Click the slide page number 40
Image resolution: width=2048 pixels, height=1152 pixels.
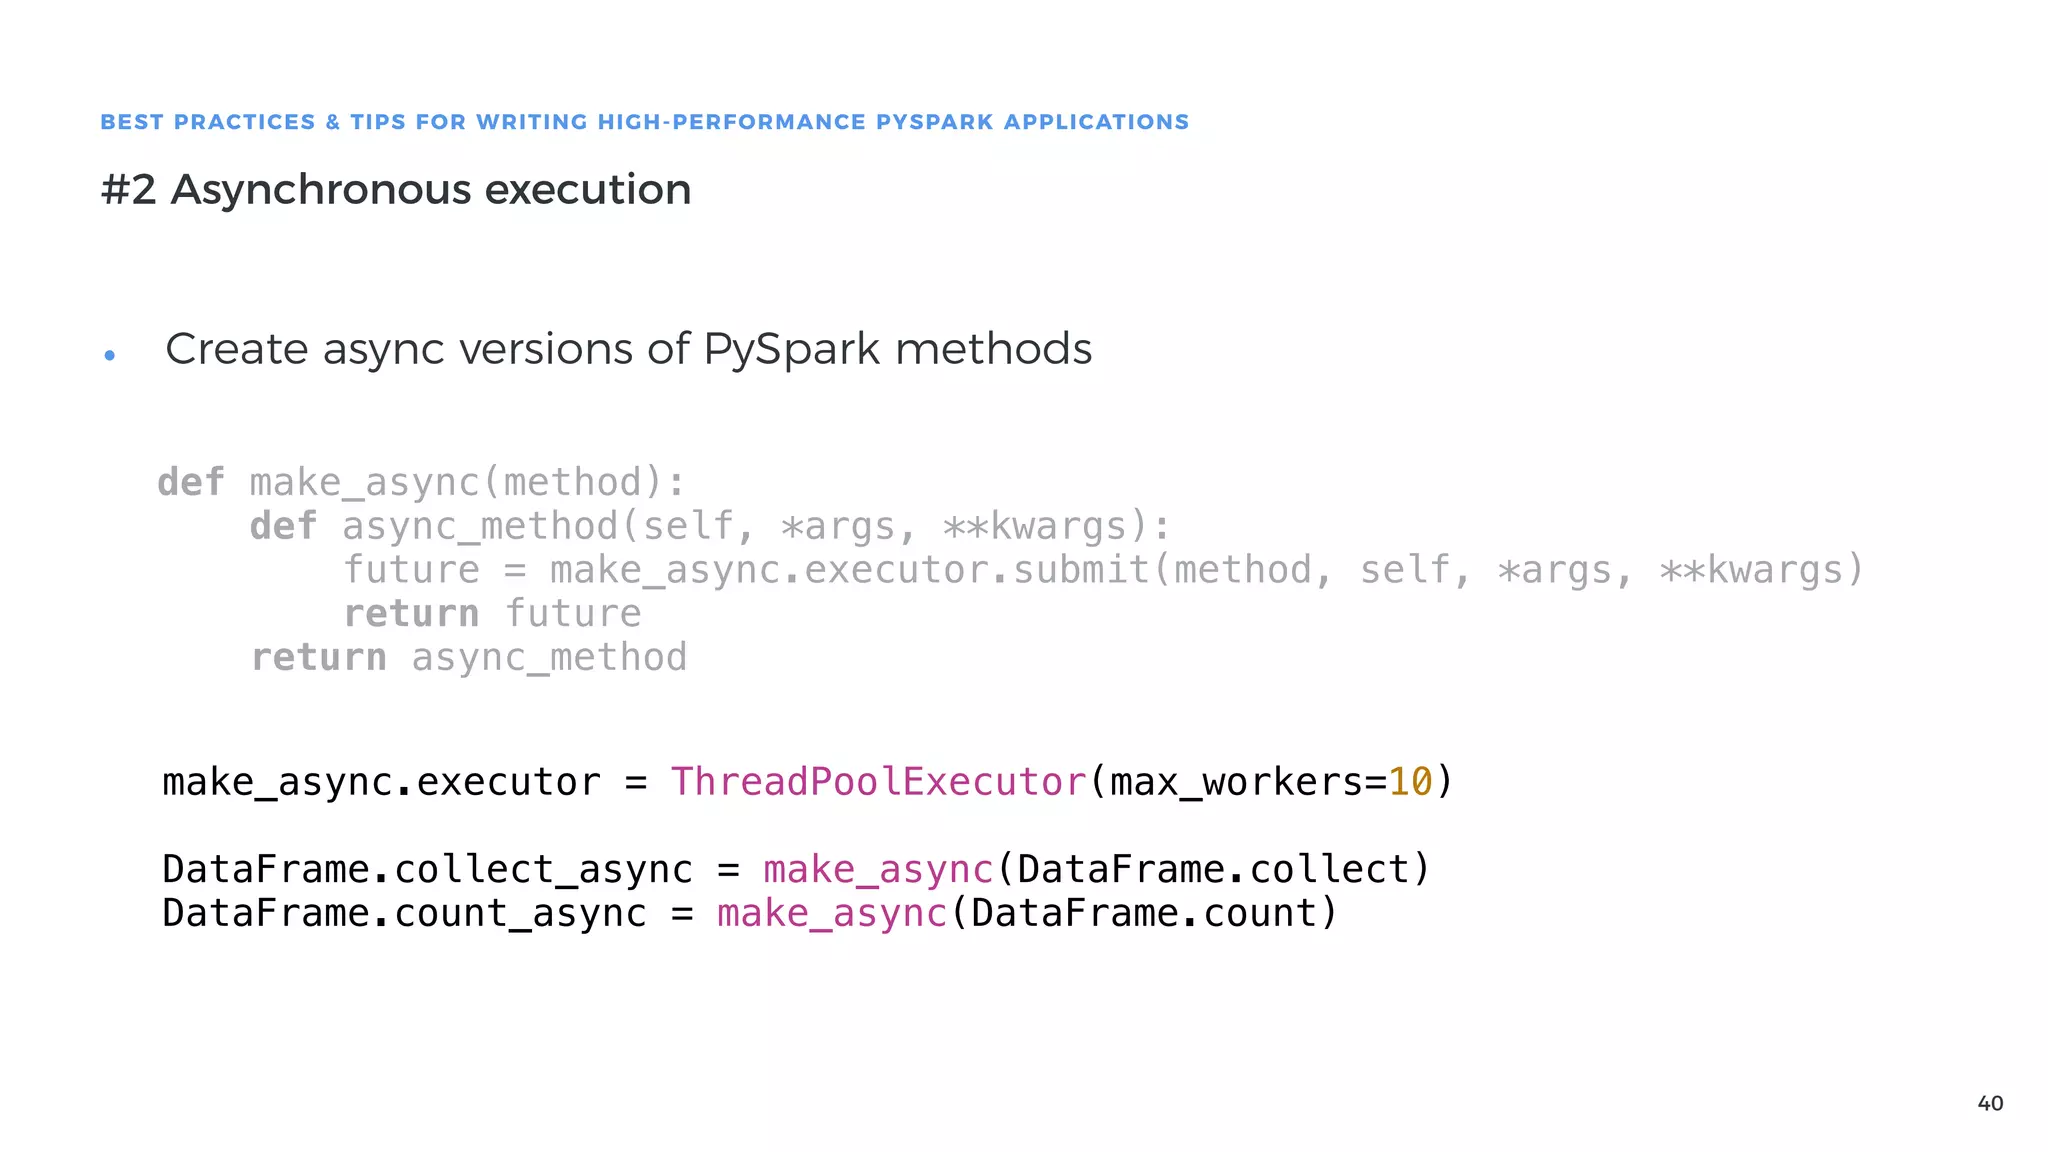coord(1990,1103)
